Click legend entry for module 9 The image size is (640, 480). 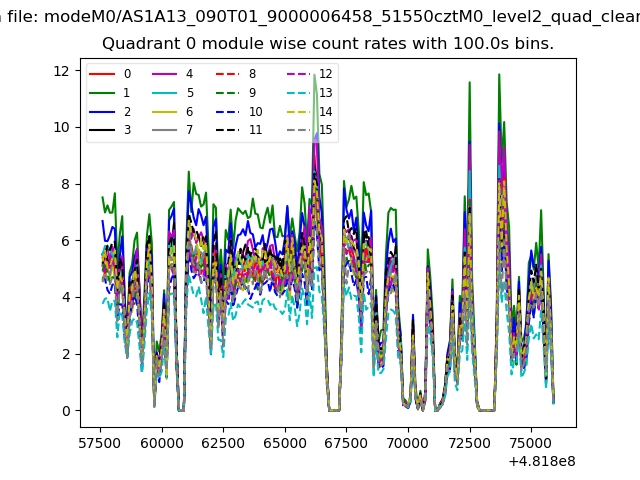236,93
